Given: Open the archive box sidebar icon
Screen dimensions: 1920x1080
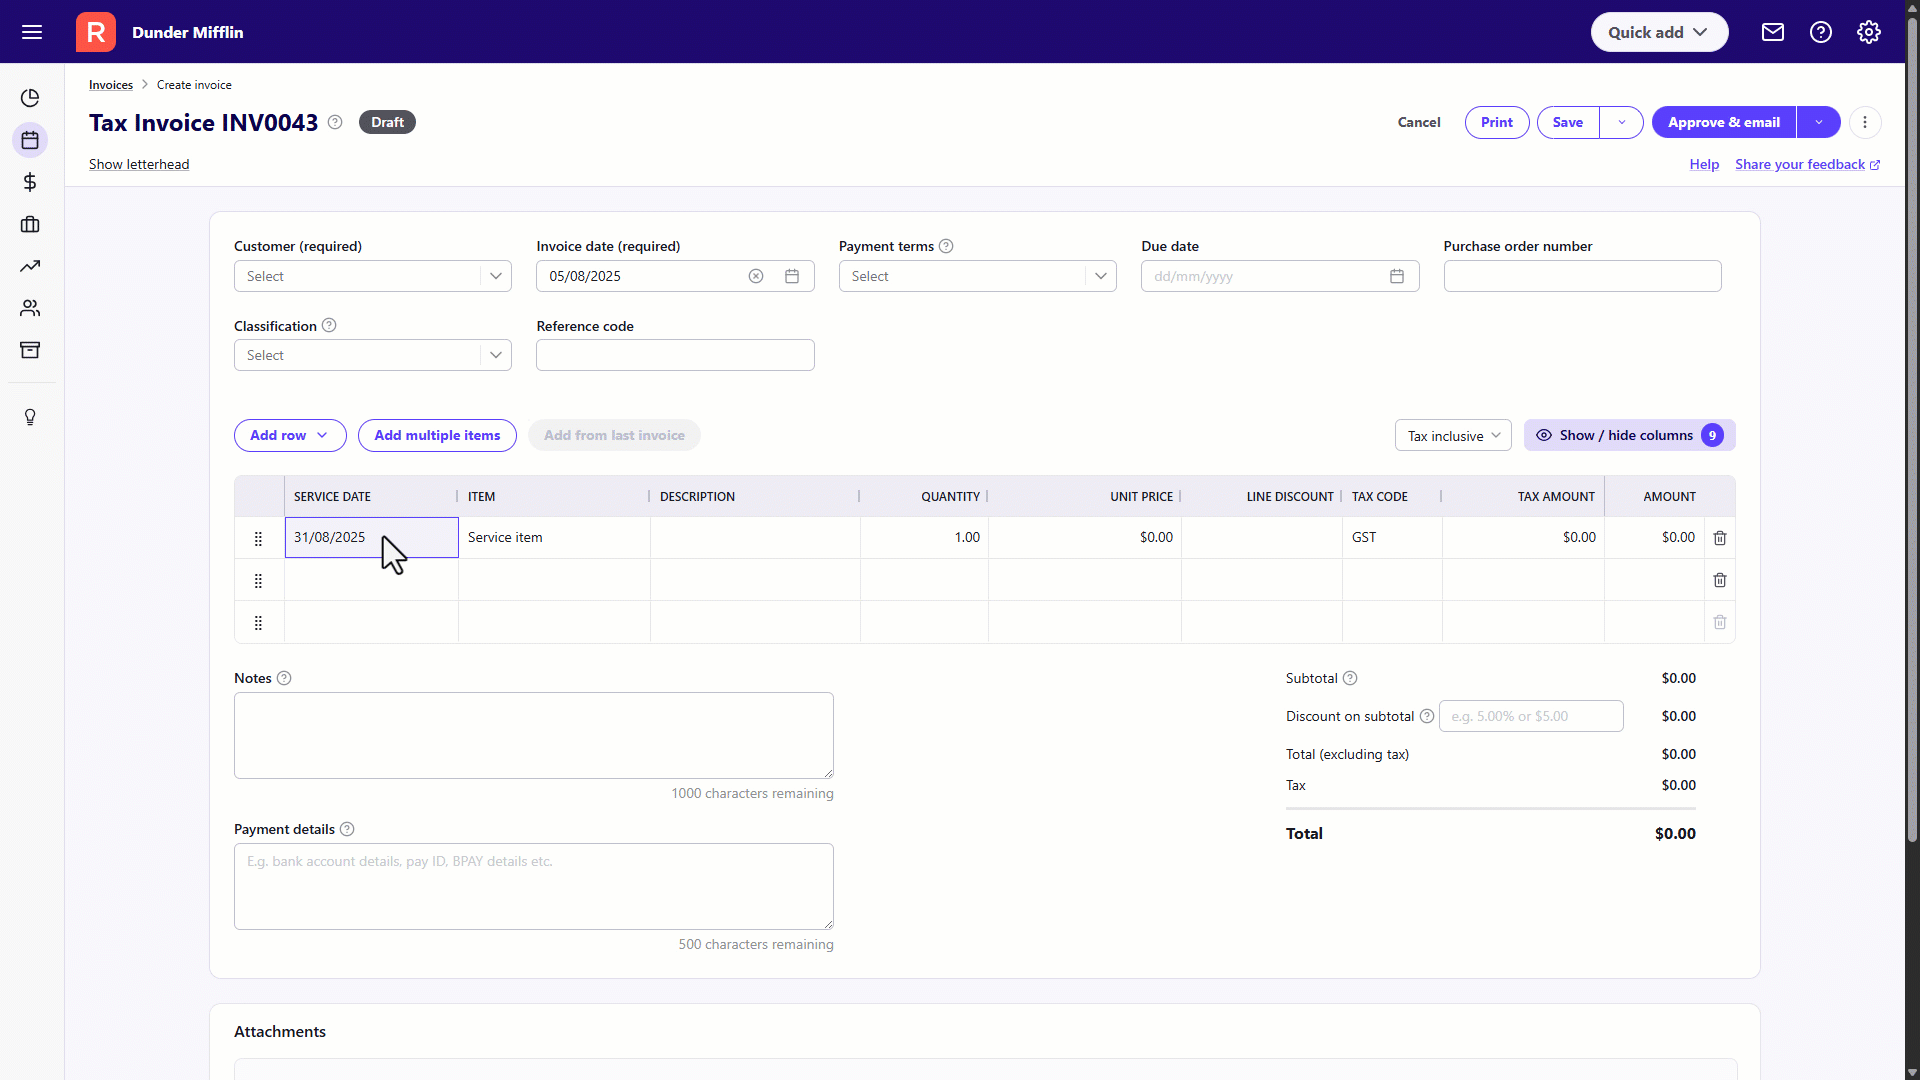Looking at the screenshot, I should (30, 350).
